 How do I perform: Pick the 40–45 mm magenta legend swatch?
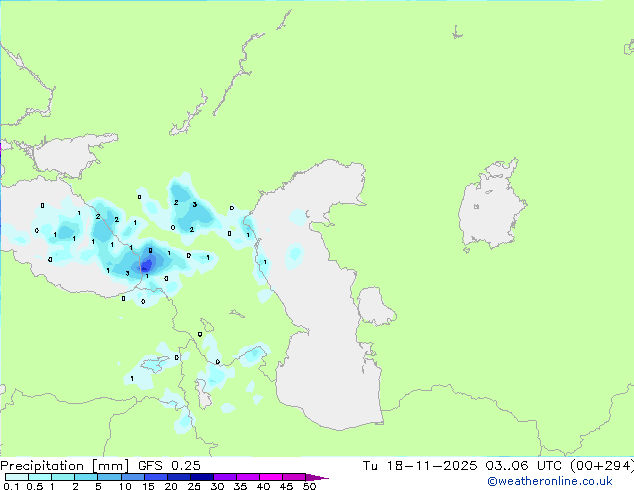coord(271,477)
